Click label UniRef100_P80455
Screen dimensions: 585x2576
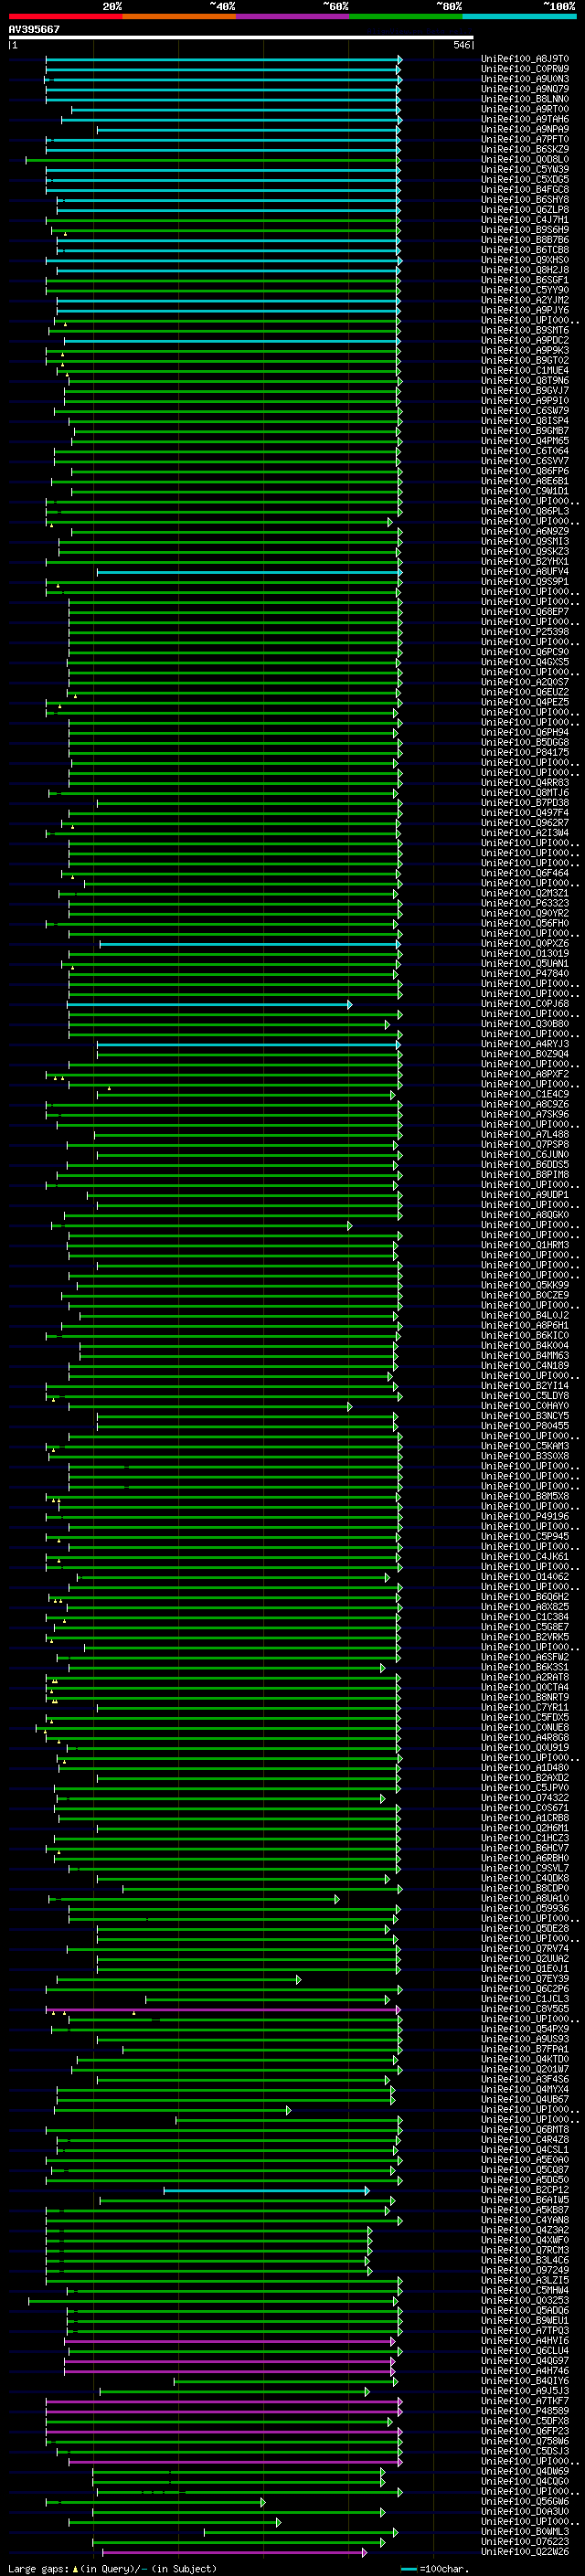[525, 1426]
